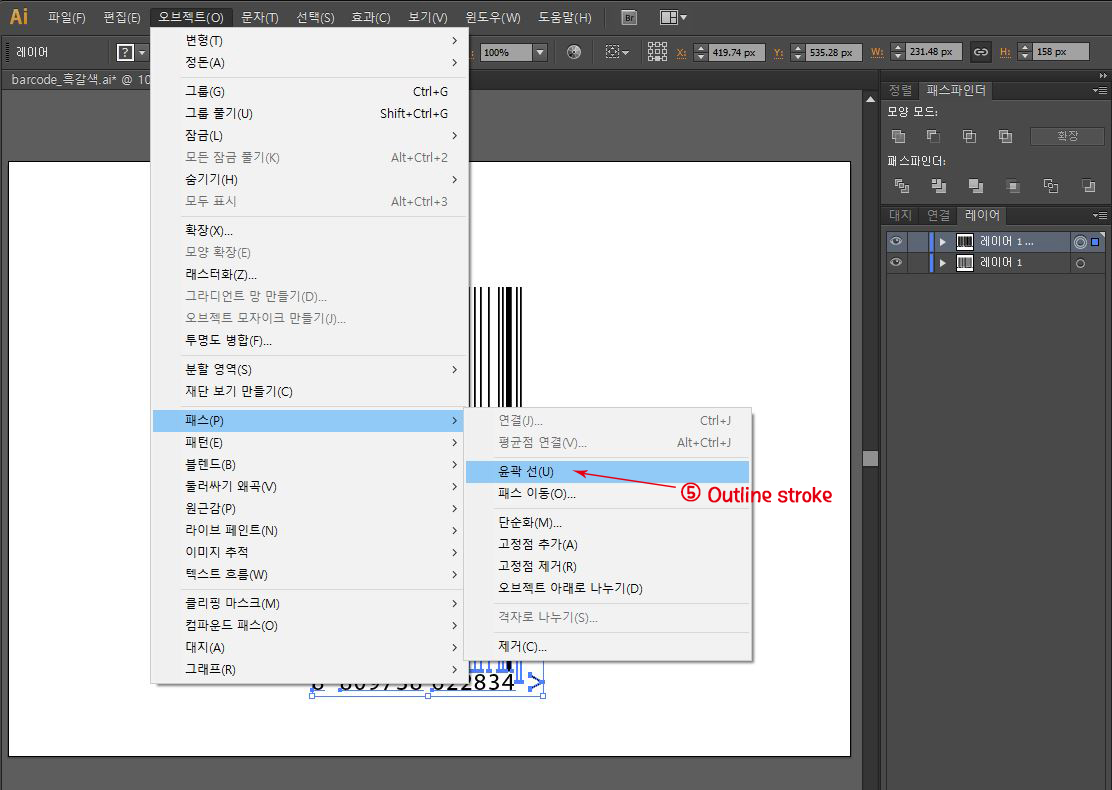Screen dimensions: 1112x790
Task: Switch to the 대지 panel tab
Action: (x=900, y=215)
